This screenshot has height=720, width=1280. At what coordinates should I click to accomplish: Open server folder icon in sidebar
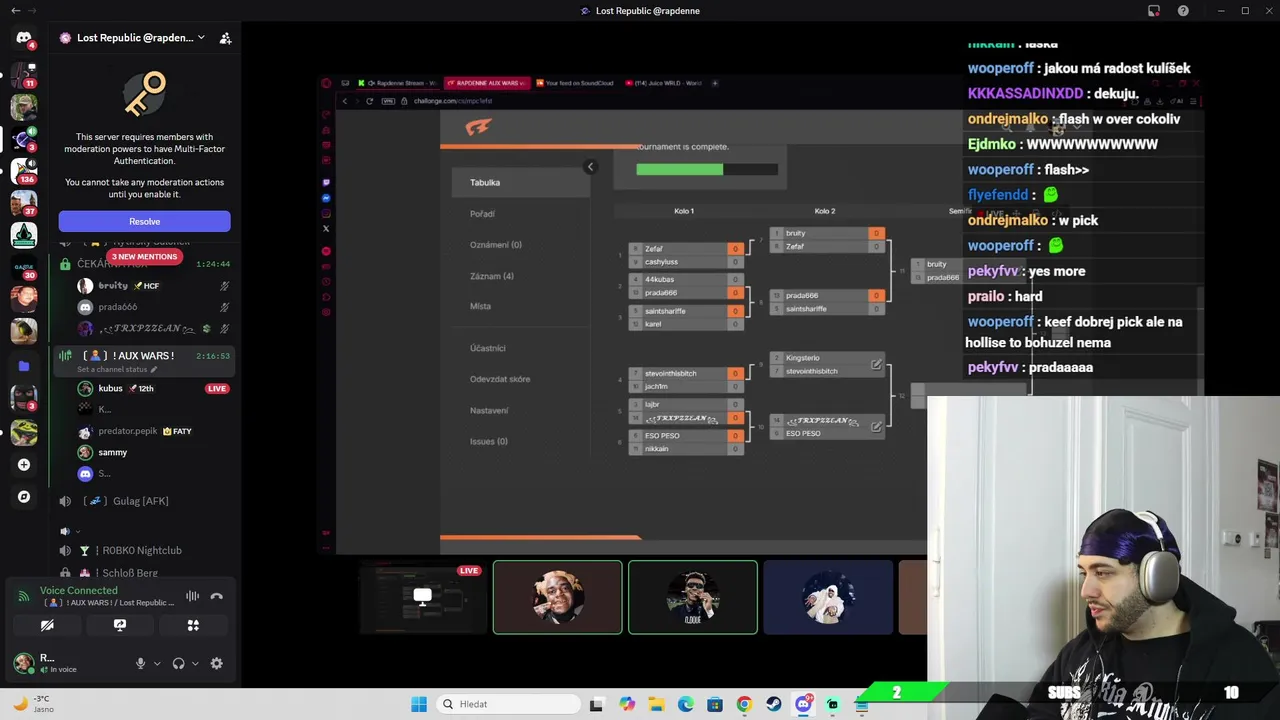[x=23, y=366]
